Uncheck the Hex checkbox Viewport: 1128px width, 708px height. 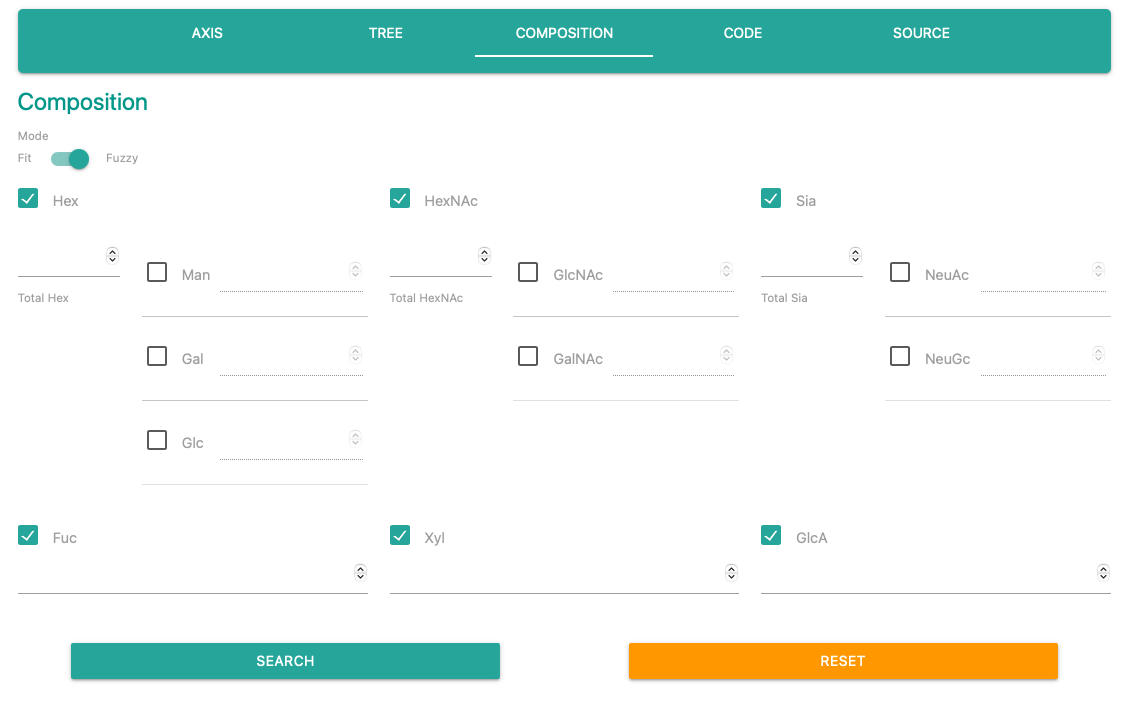(28, 199)
